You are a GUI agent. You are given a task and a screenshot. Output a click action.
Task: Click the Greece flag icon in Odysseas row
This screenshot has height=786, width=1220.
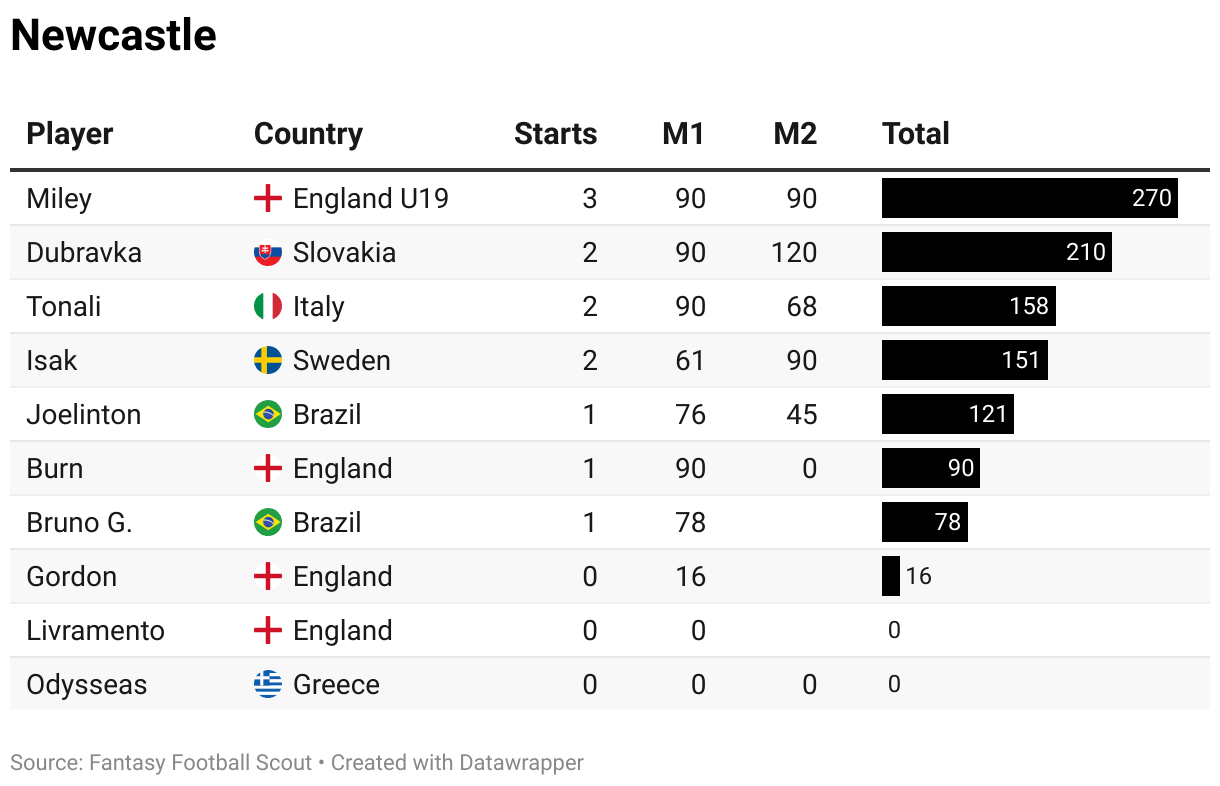[x=268, y=685]
